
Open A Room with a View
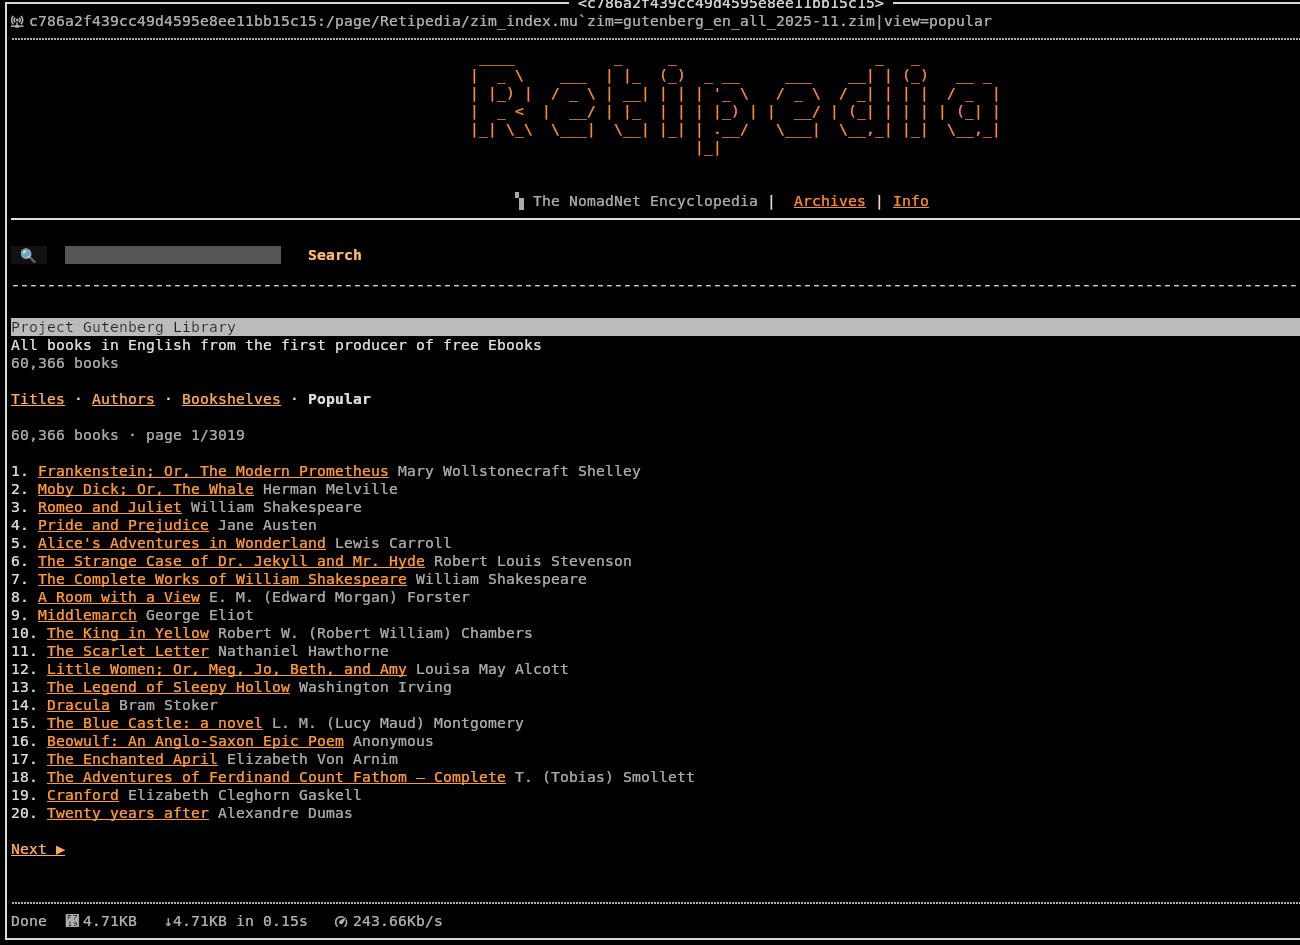(119, 597)
